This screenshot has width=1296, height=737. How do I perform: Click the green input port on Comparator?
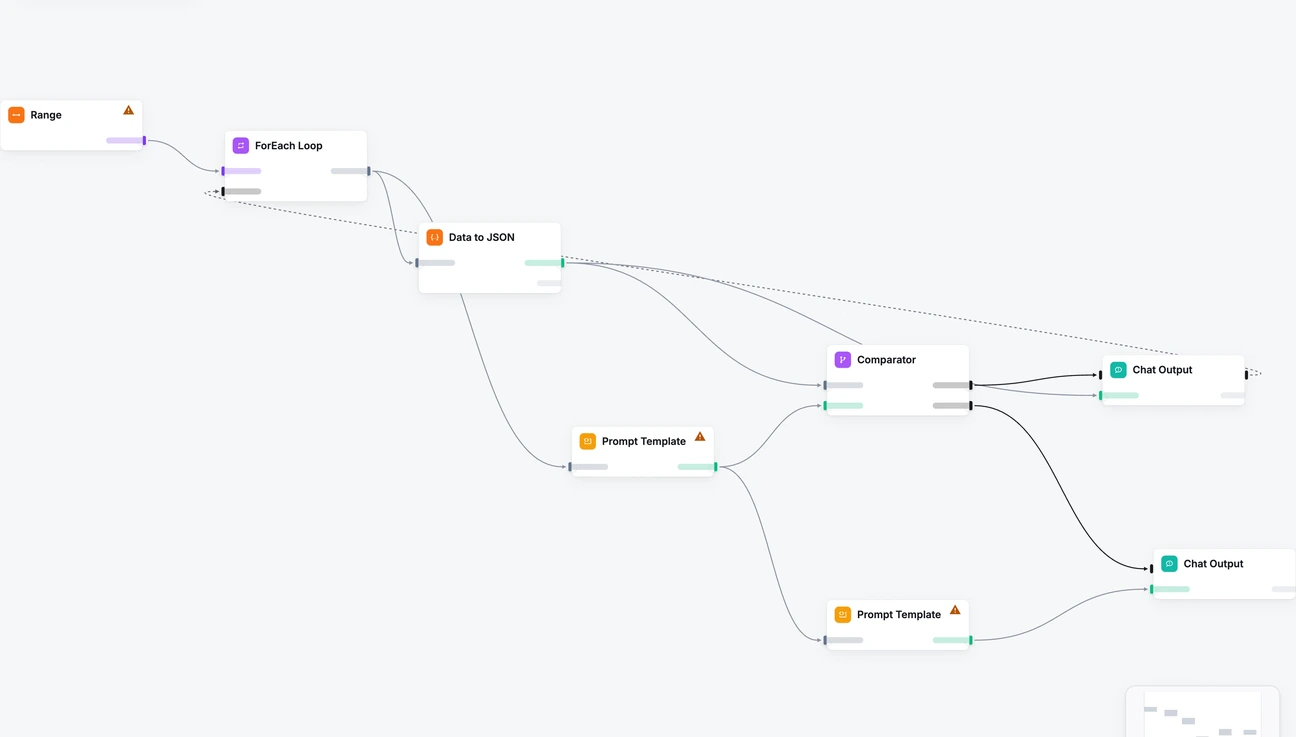coord(825,405)
